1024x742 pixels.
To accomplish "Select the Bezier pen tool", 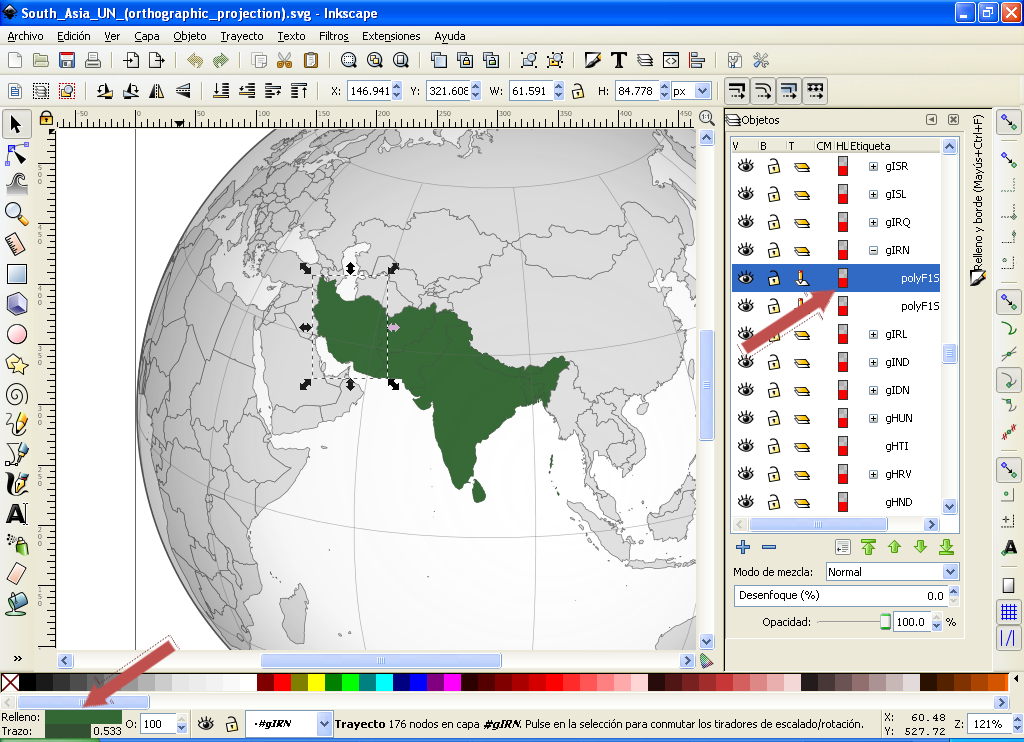I will coord(16,455).
